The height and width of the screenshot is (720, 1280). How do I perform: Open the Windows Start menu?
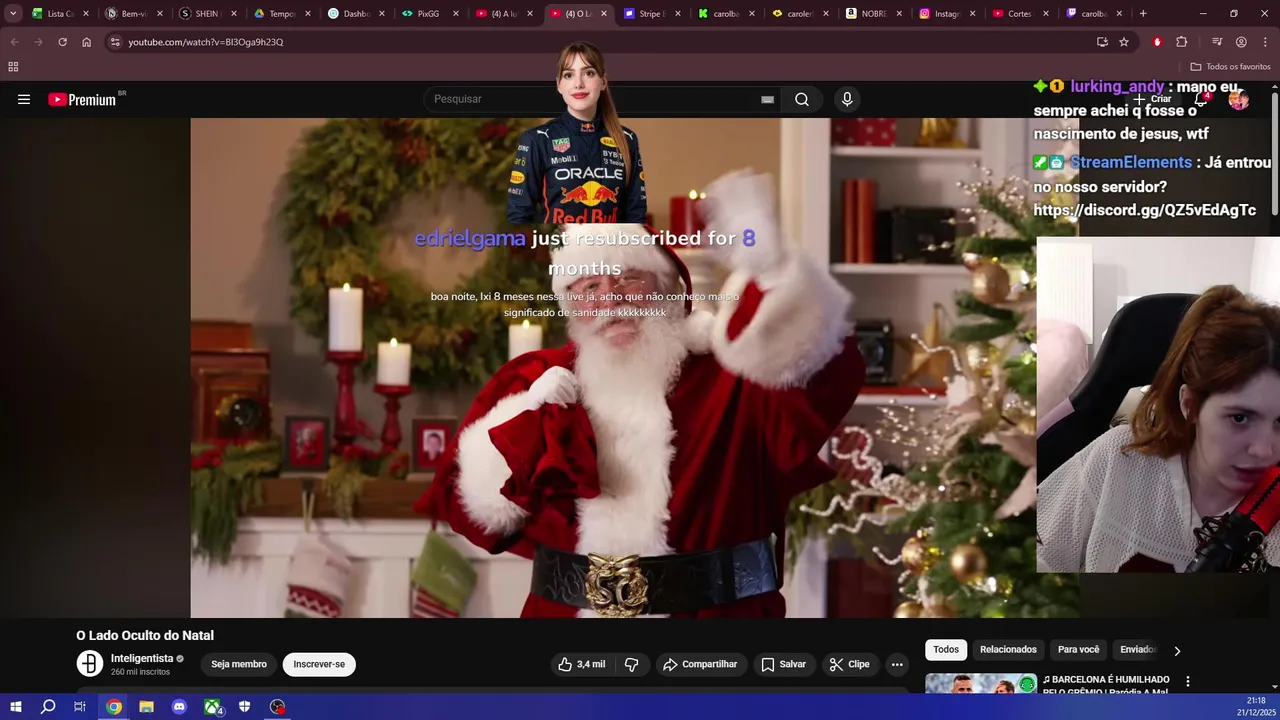coord(15,707)
